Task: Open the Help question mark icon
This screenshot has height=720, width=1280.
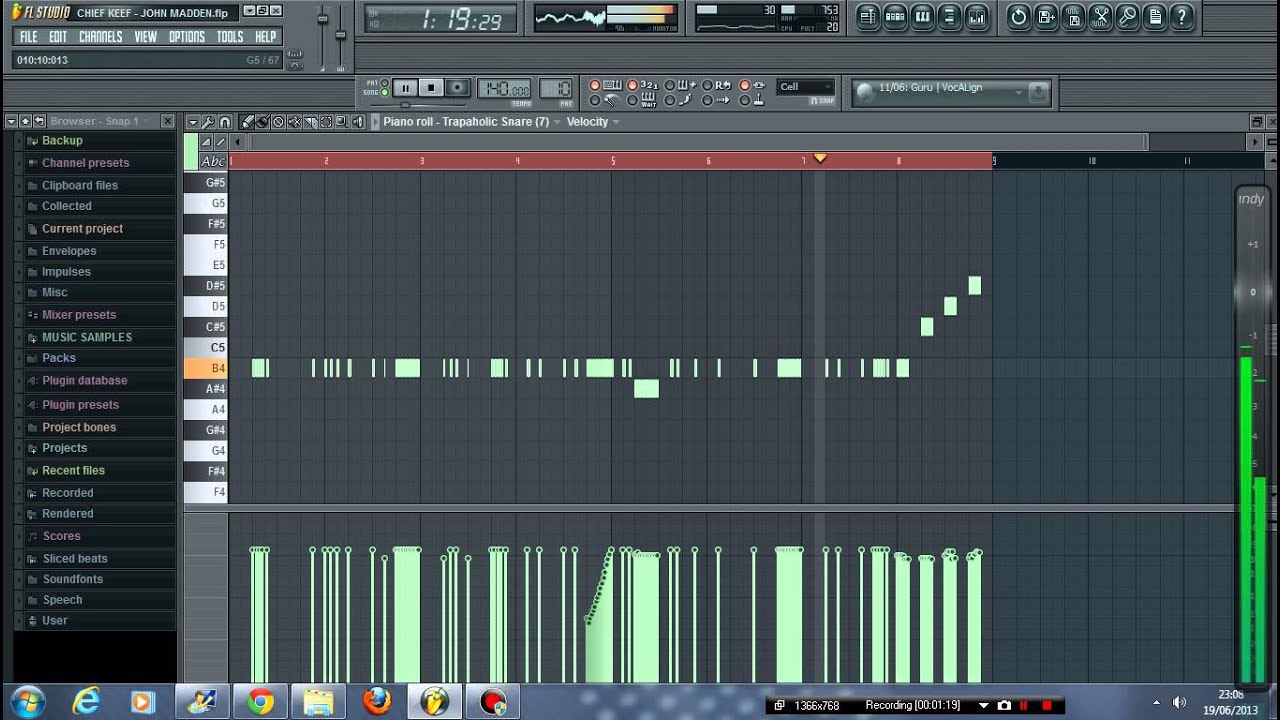Action: pos(1181,16)
